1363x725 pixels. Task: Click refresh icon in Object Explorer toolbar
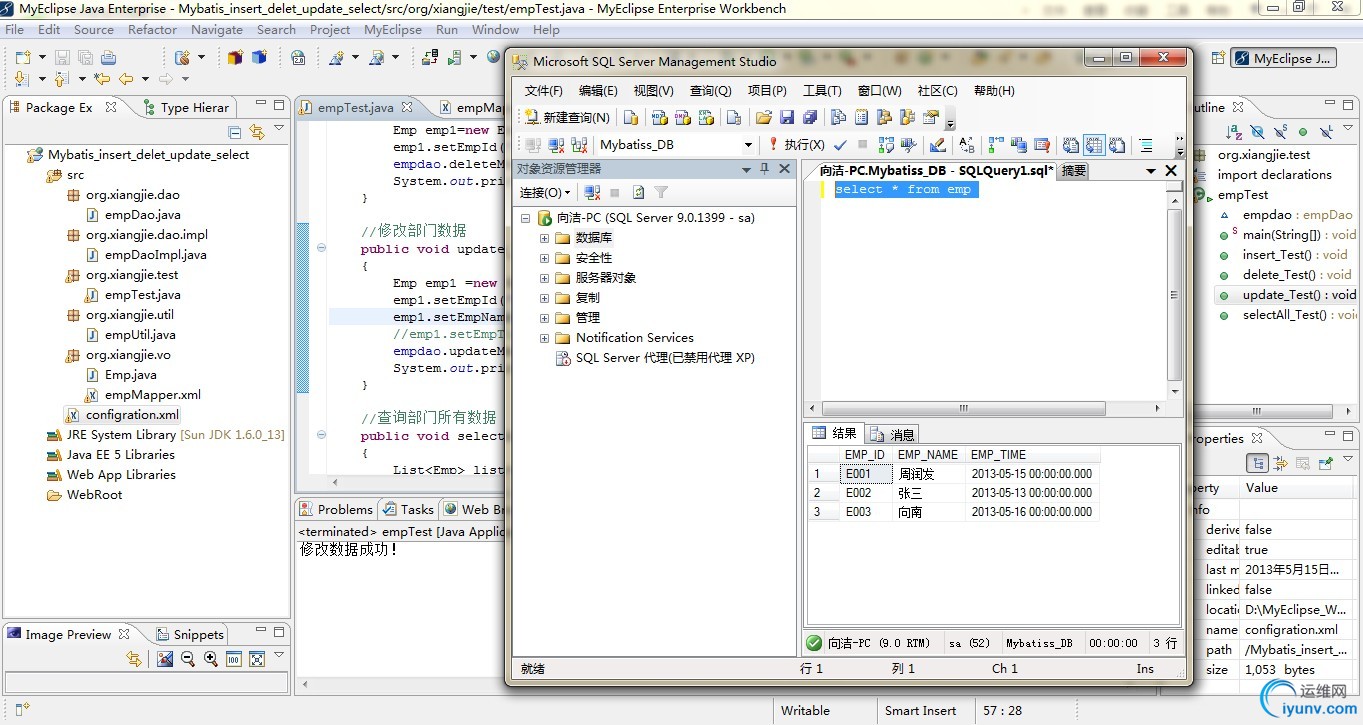click(x=638, y=192)
